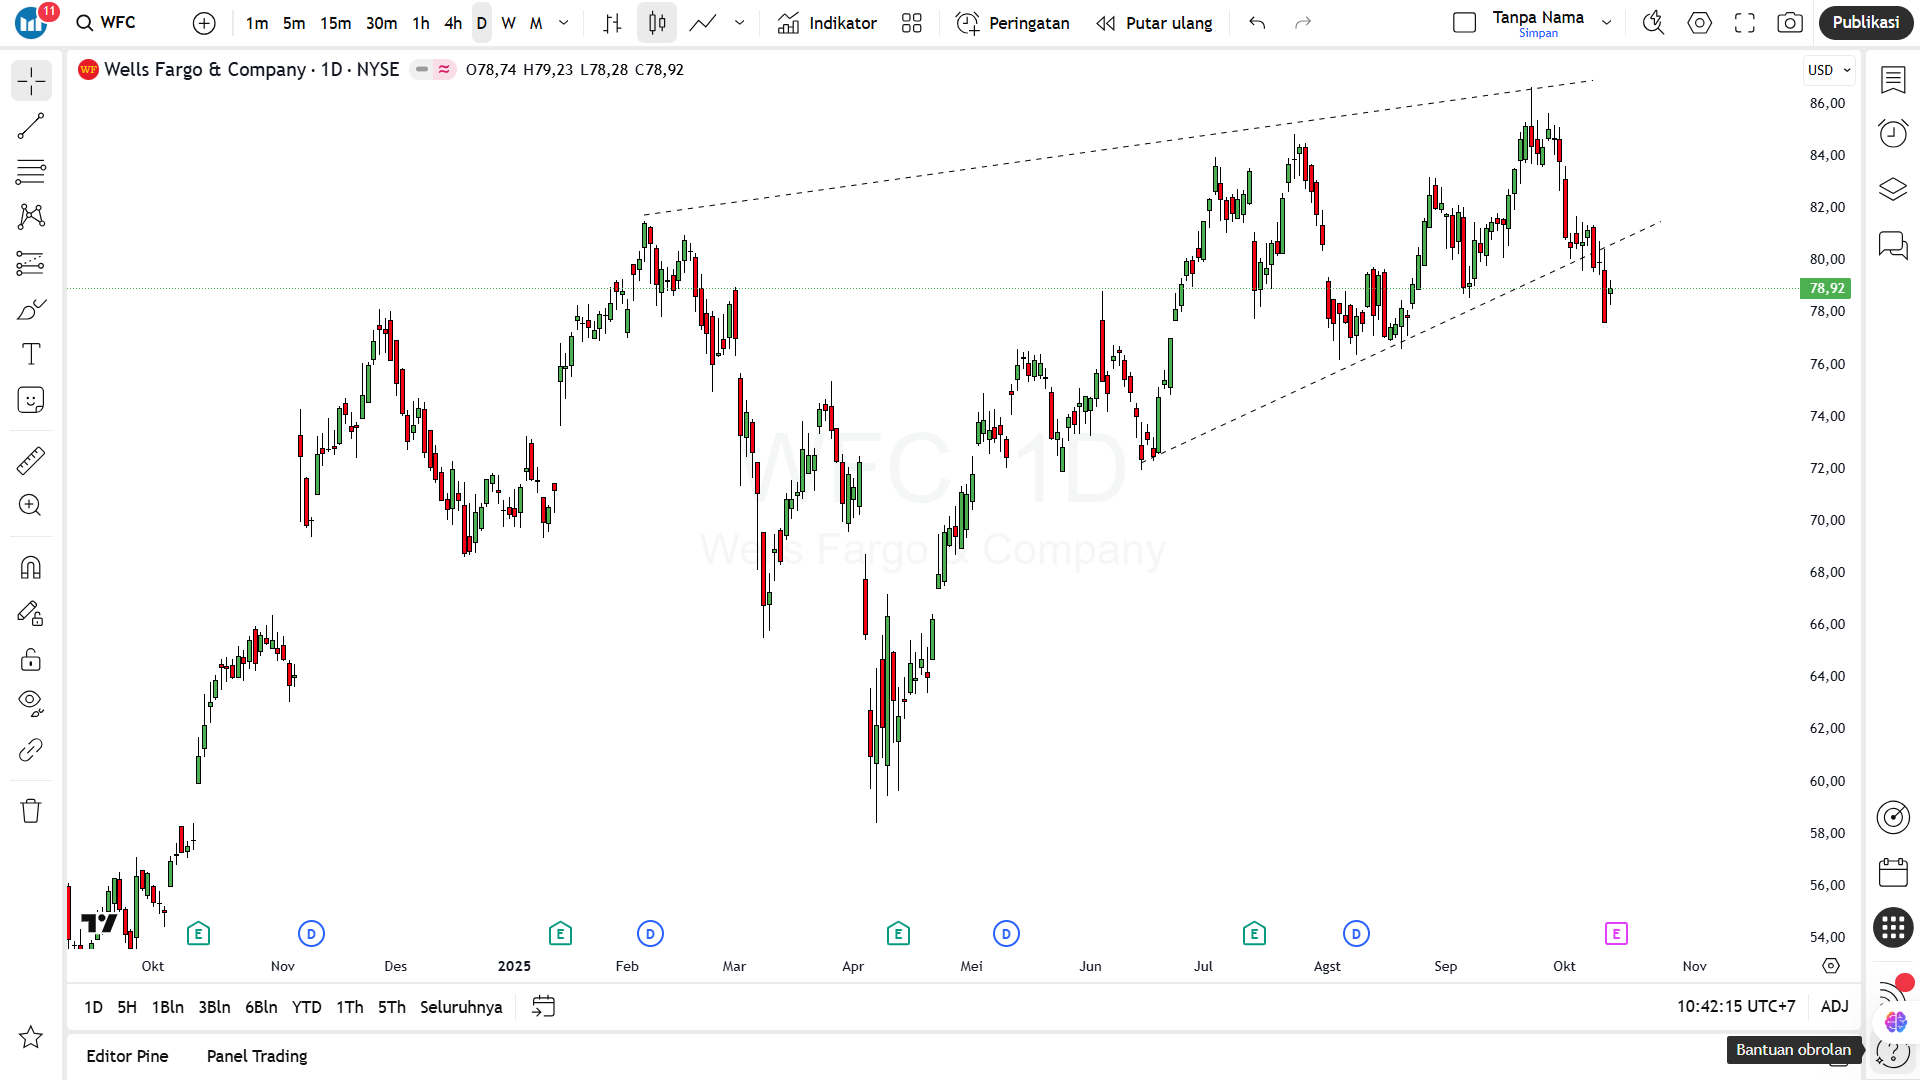Open the text annotation tool

click(x=31, y=354)
